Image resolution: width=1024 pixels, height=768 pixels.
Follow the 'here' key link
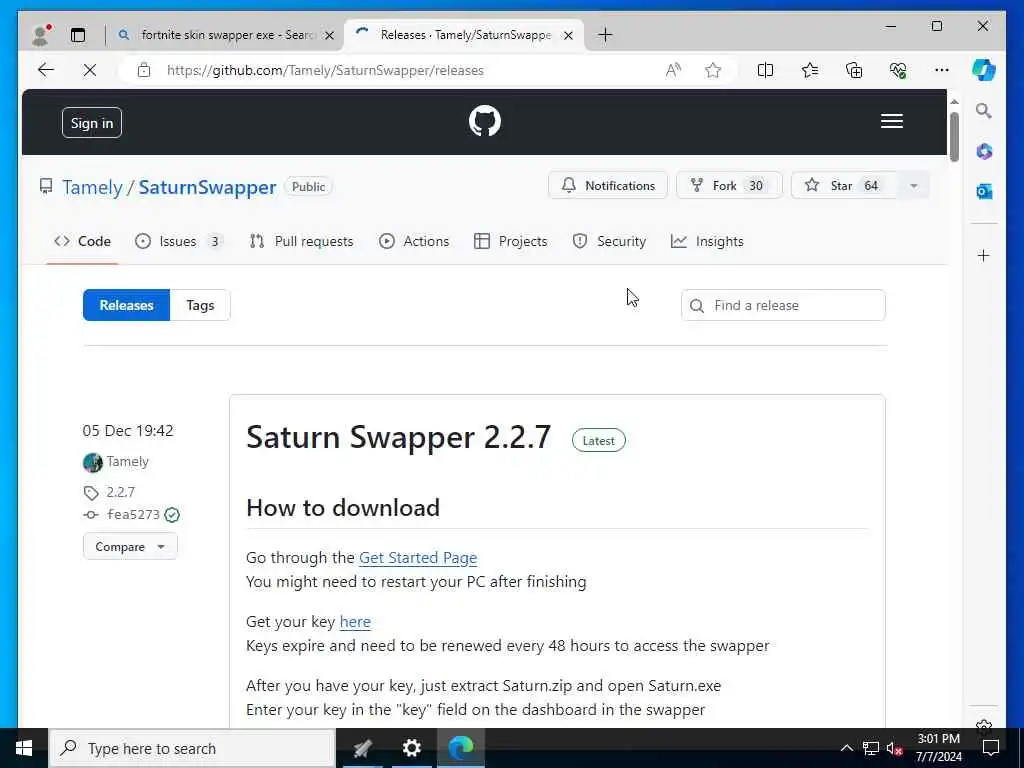click(355, 622)
